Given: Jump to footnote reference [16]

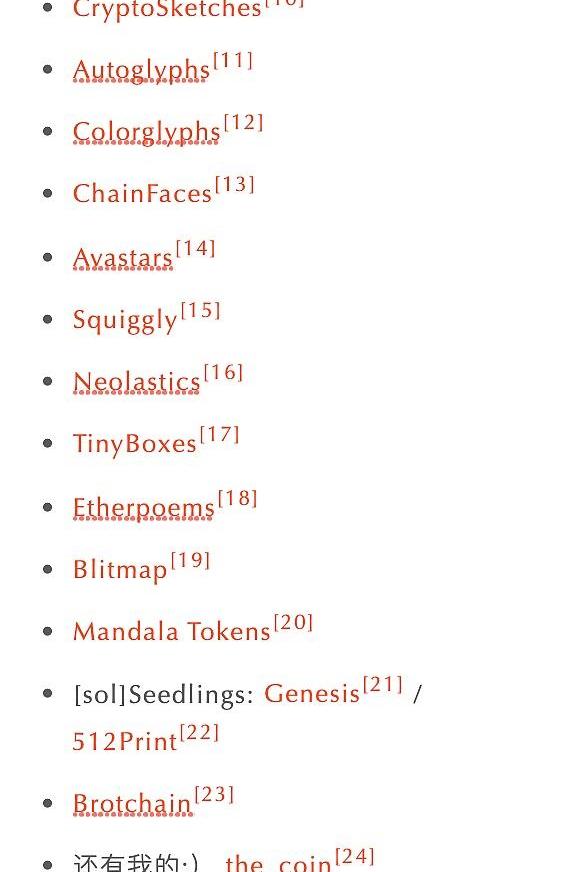Looking at the screenshot, I should tap(224, 373).
